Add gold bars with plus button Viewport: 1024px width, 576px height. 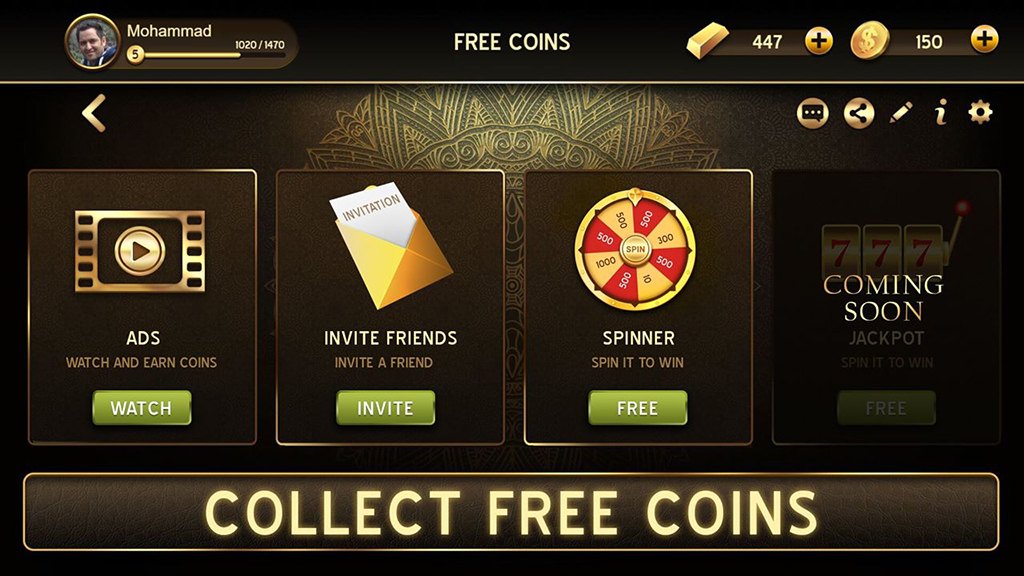[x=818, y=41]
